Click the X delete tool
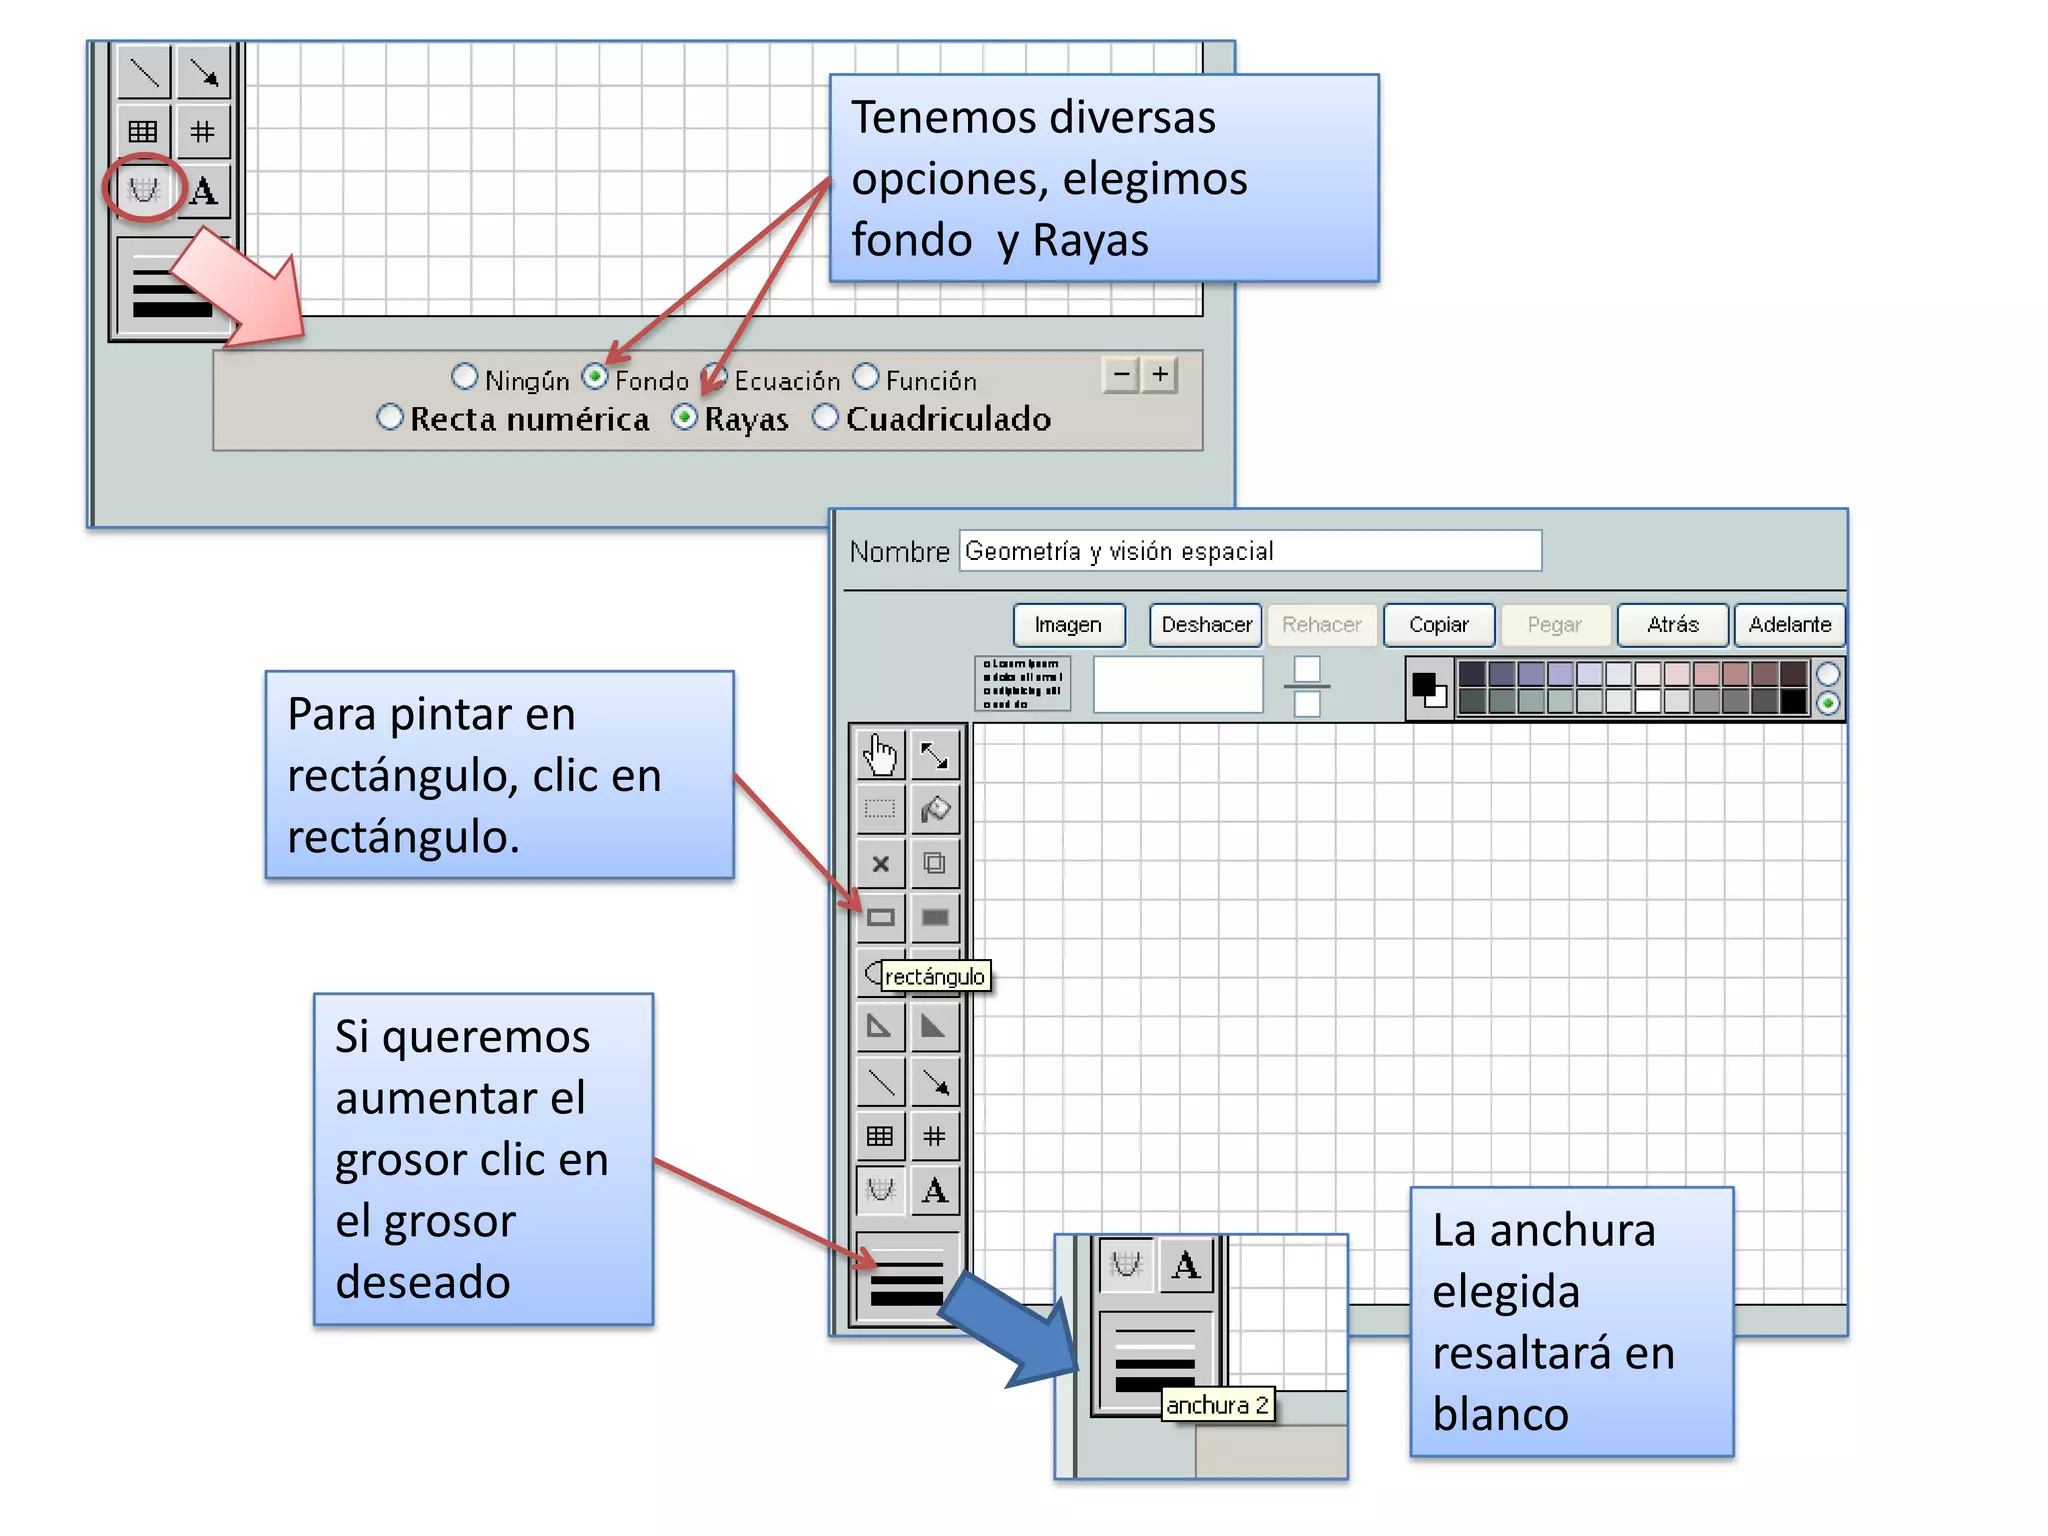 click(880, 863)
